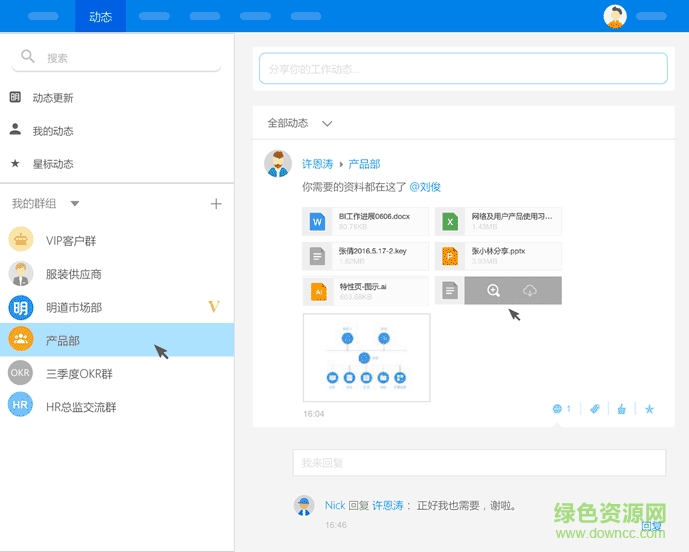Open 星标动态 in the sidebar
The image size is (689, 552).
[x=52, y=164]
